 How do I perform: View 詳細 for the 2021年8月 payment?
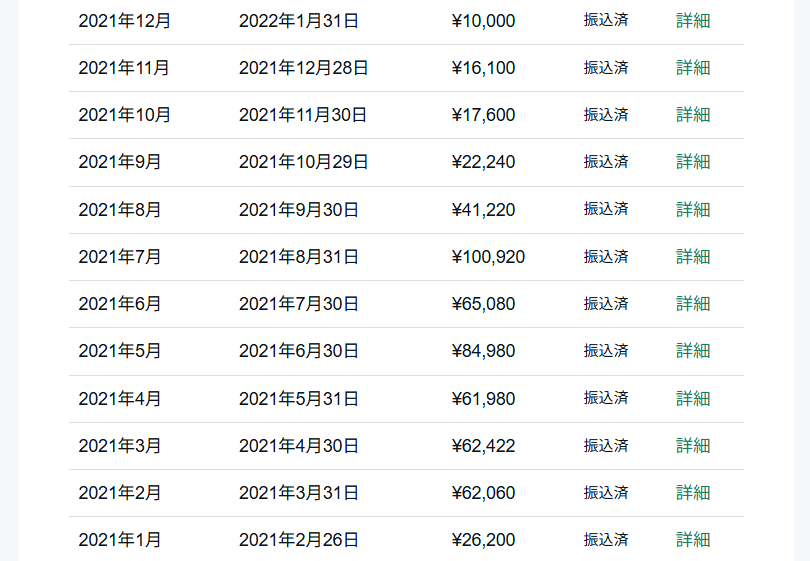click(693, 209)
